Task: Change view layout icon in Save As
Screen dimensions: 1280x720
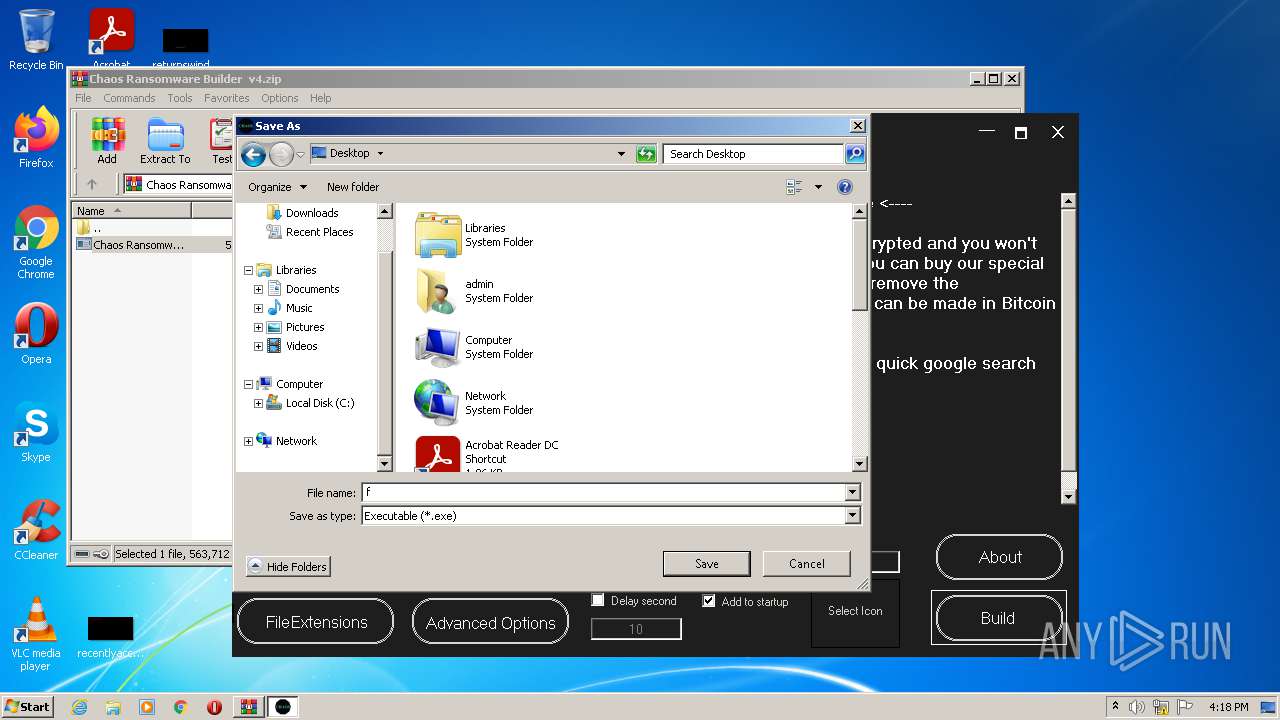Action: (794, 187)
